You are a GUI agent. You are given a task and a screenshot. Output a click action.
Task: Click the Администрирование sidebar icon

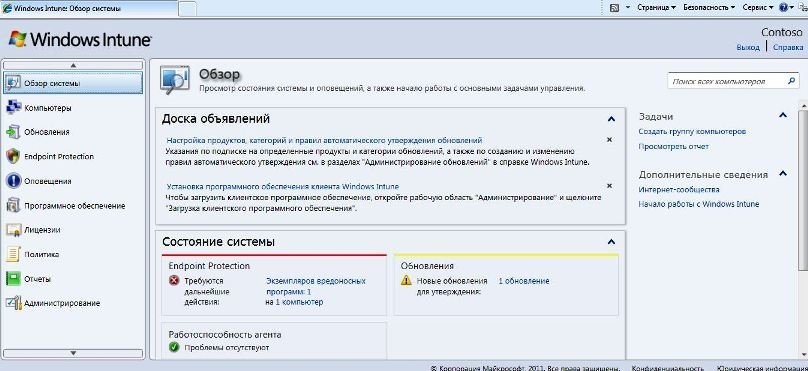click(13, 303)
